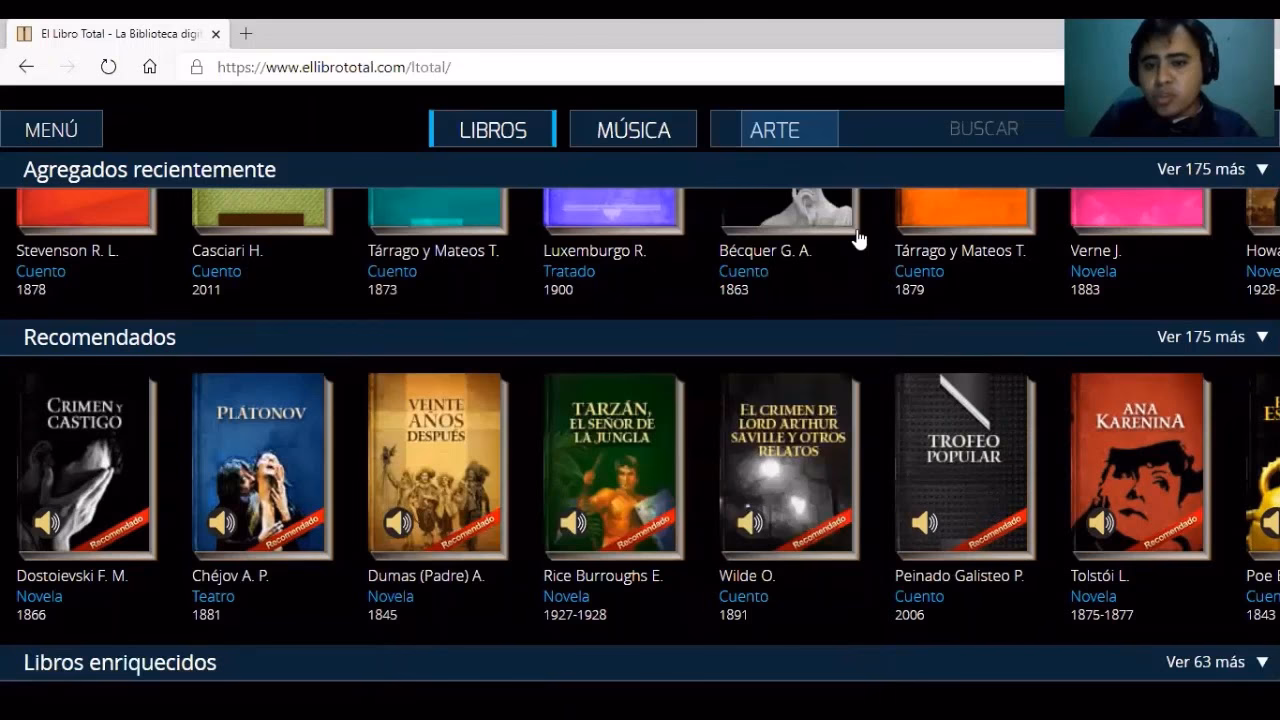
Task: Open the MENÚ button
Action: (51, 130)
